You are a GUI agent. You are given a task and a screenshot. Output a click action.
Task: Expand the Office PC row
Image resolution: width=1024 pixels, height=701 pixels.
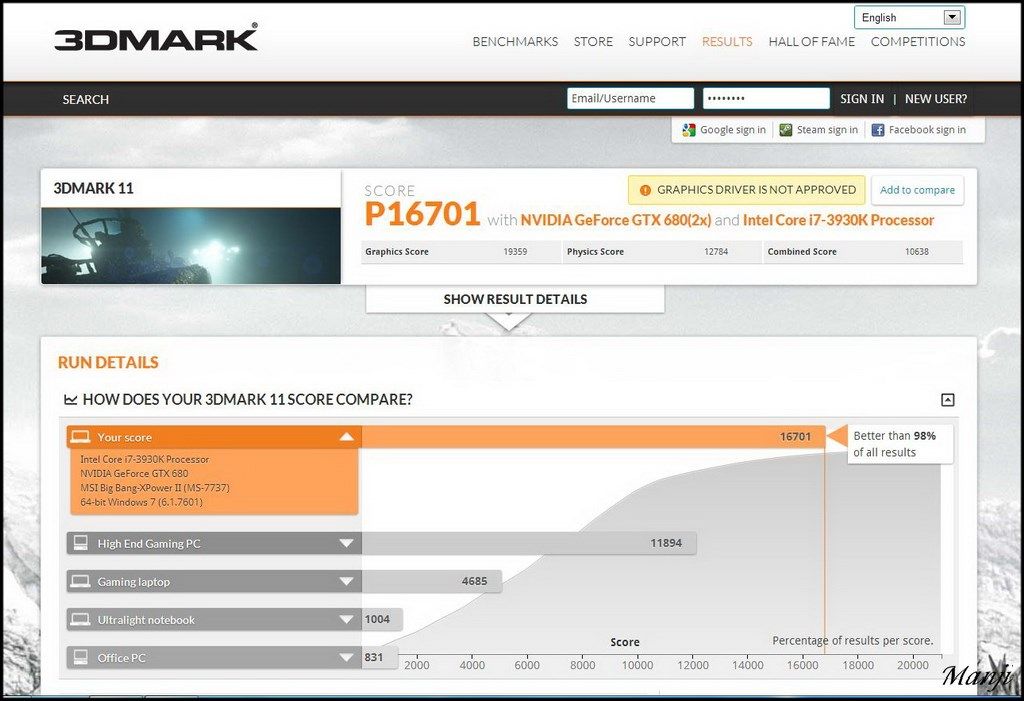pos(347,657)
